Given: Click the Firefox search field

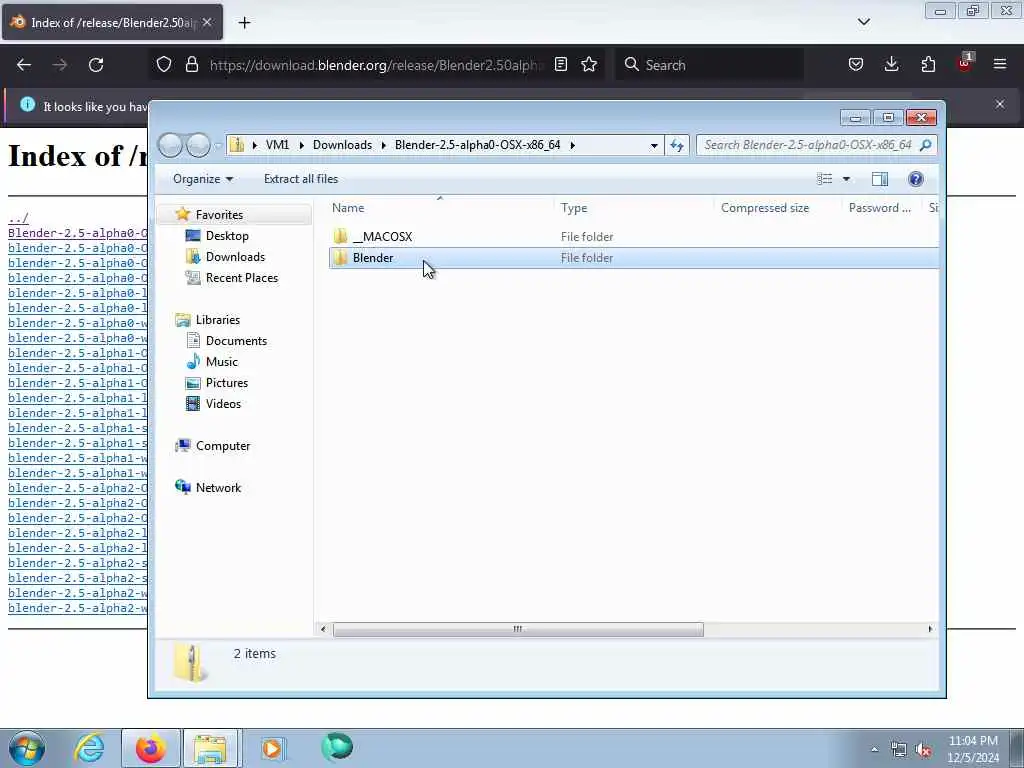Looking at the screenshot, I should [x=711, y=65].
